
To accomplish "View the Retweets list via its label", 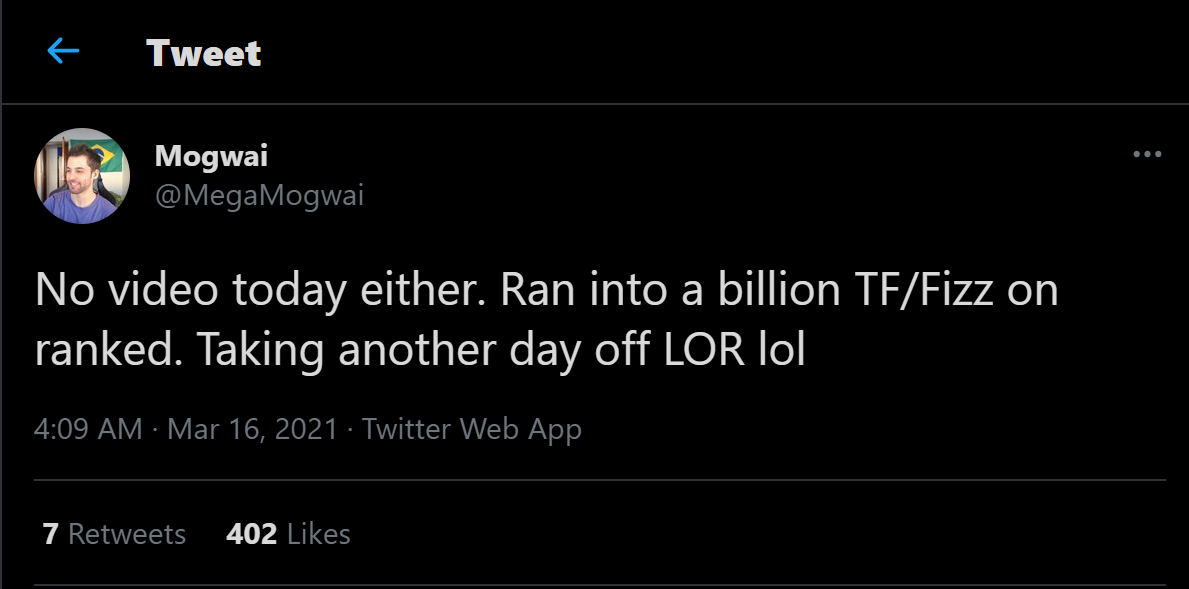I will pos(127,534).
